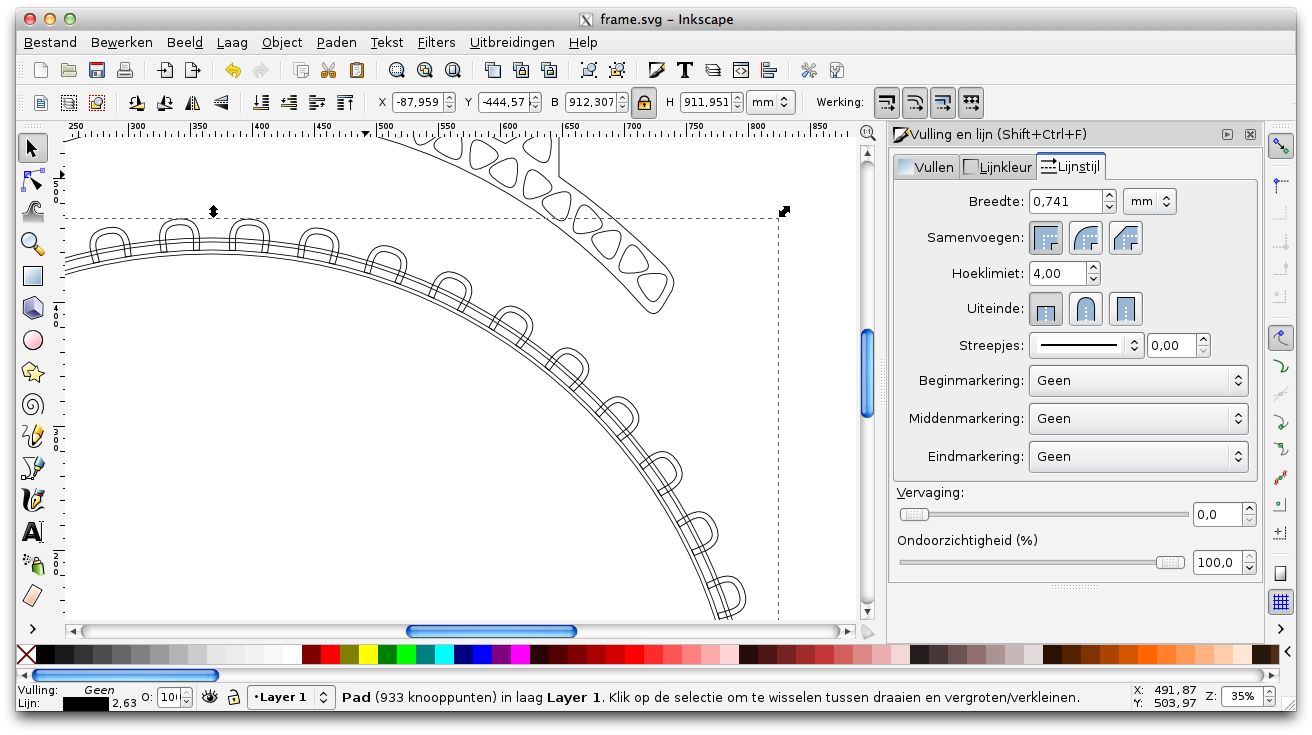The image size is (1312, 735).
Task: Select the Node editing tool
Action: pyautogui.click(x=32, y=180)
